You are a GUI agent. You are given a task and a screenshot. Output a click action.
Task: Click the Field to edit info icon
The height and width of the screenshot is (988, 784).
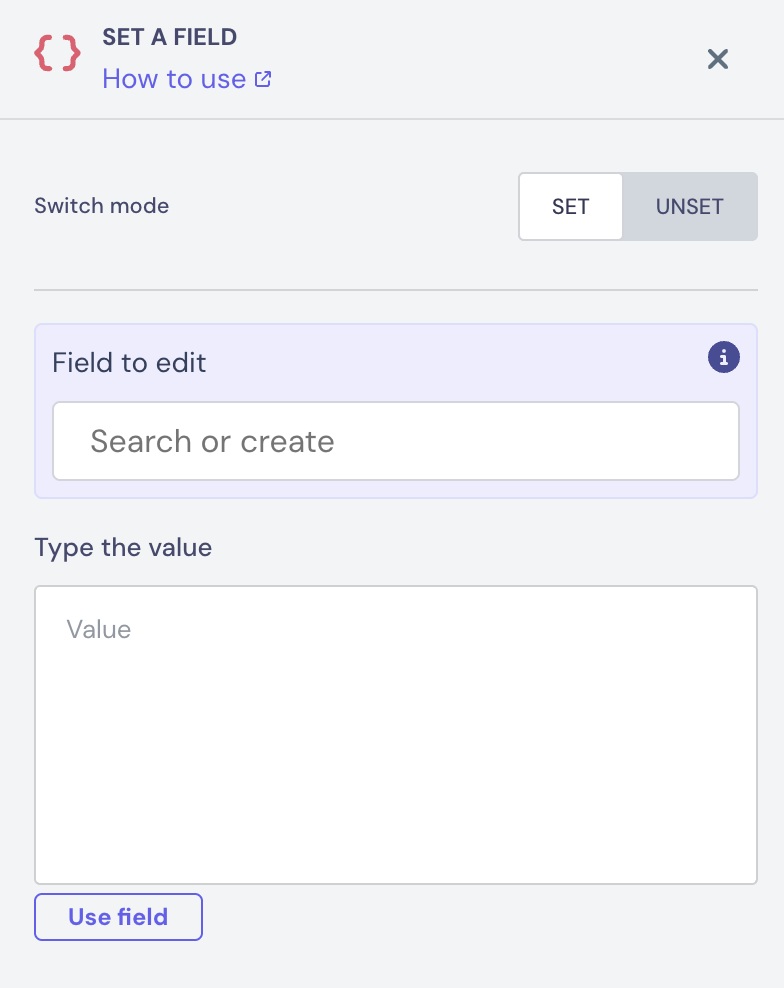(723, 356)
